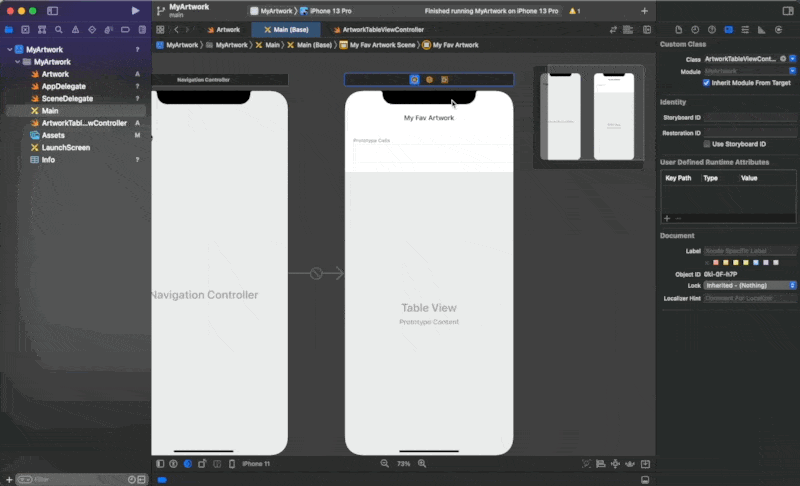Collapse the MyArtwork project root
The width and height of the screenshot is (800, 486).
10,49
